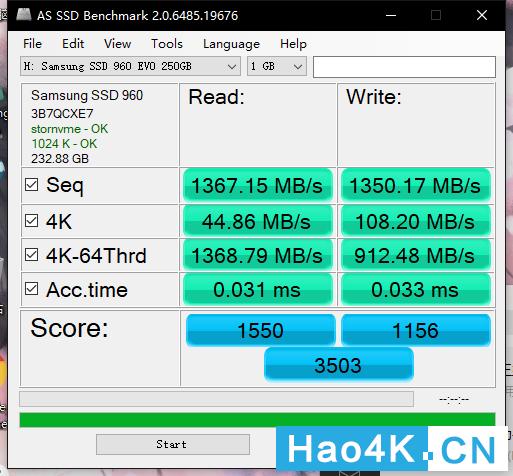Click the green progress bar
The image size is (513, 476).
point(257,420)
